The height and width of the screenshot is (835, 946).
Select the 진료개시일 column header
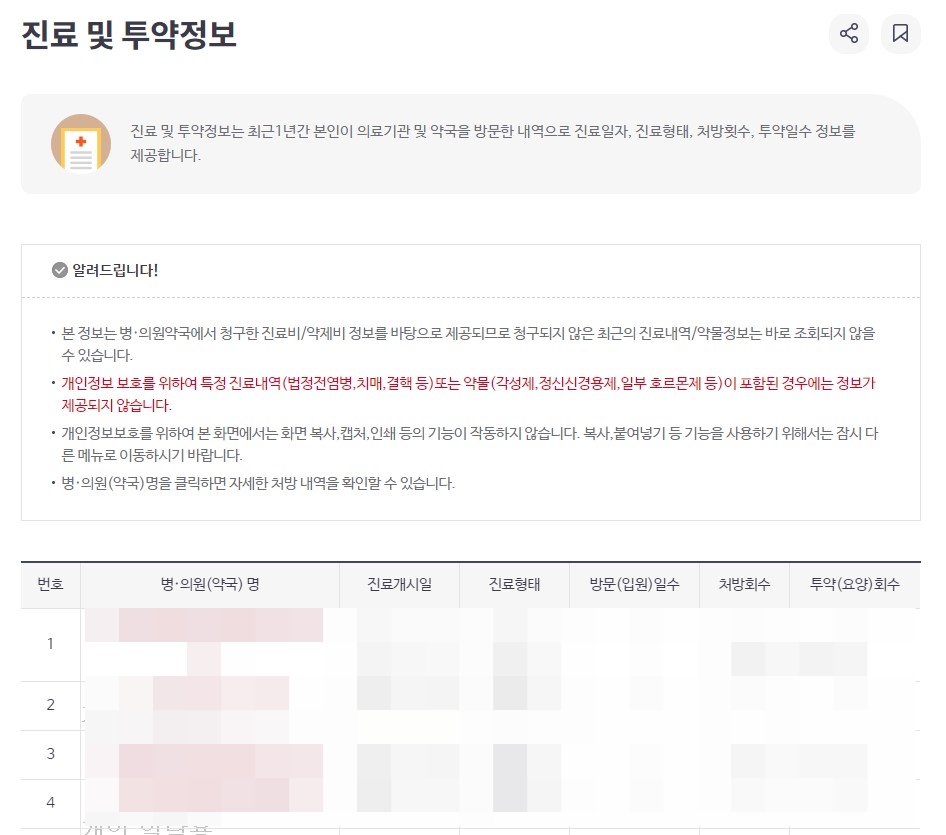[399, 584]
